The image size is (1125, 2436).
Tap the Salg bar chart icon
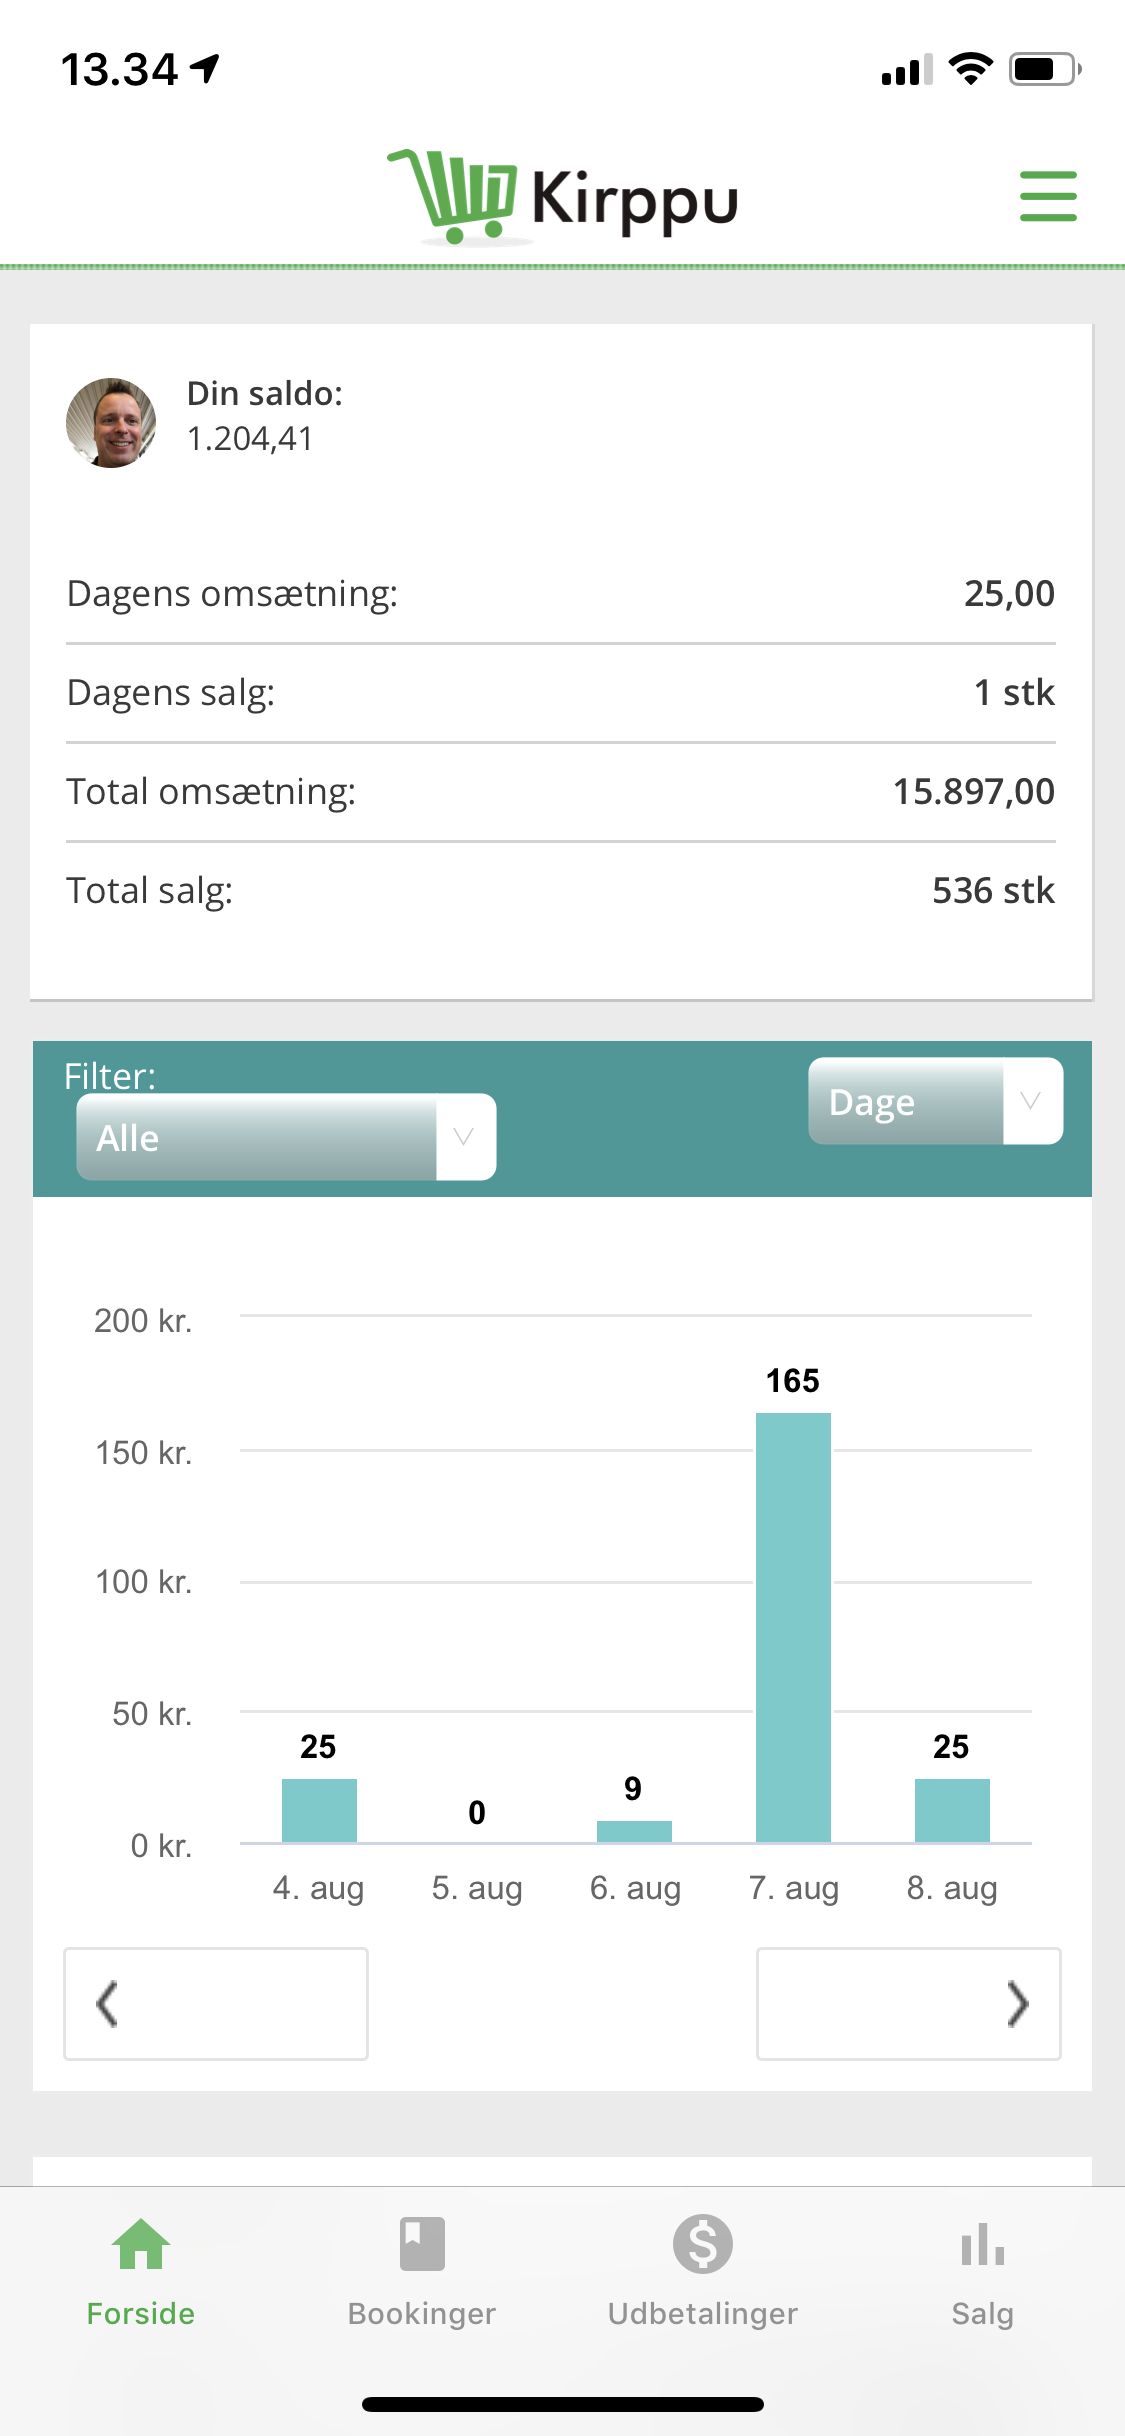pos(982,2244)
